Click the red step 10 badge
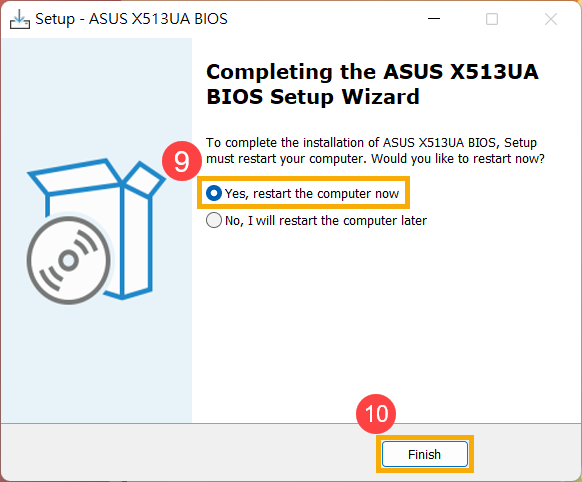This screenshot has width=582, height=482. click(376, 414)
